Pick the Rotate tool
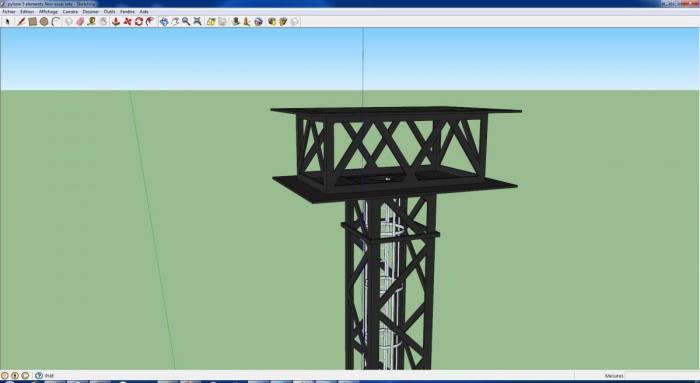This screenshot has width=700, height=383. pyautogui.click(x=138, y=21)
